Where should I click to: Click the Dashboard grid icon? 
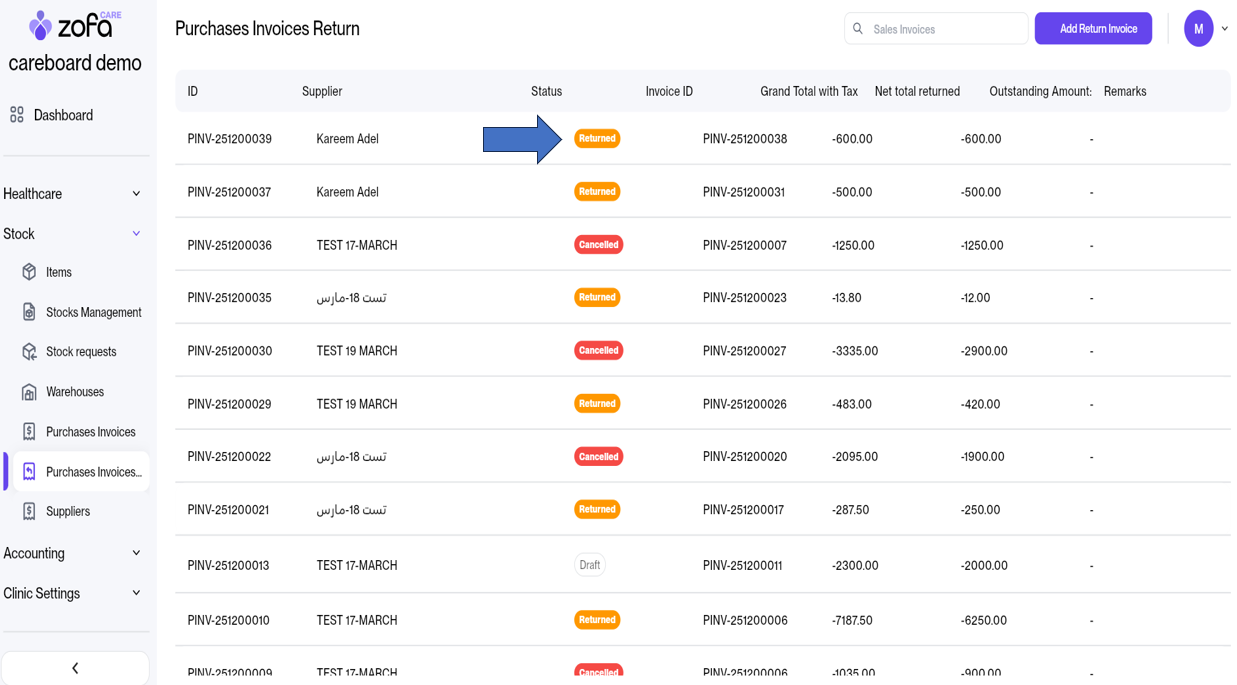pyautogui.click(x=17, y=115)
